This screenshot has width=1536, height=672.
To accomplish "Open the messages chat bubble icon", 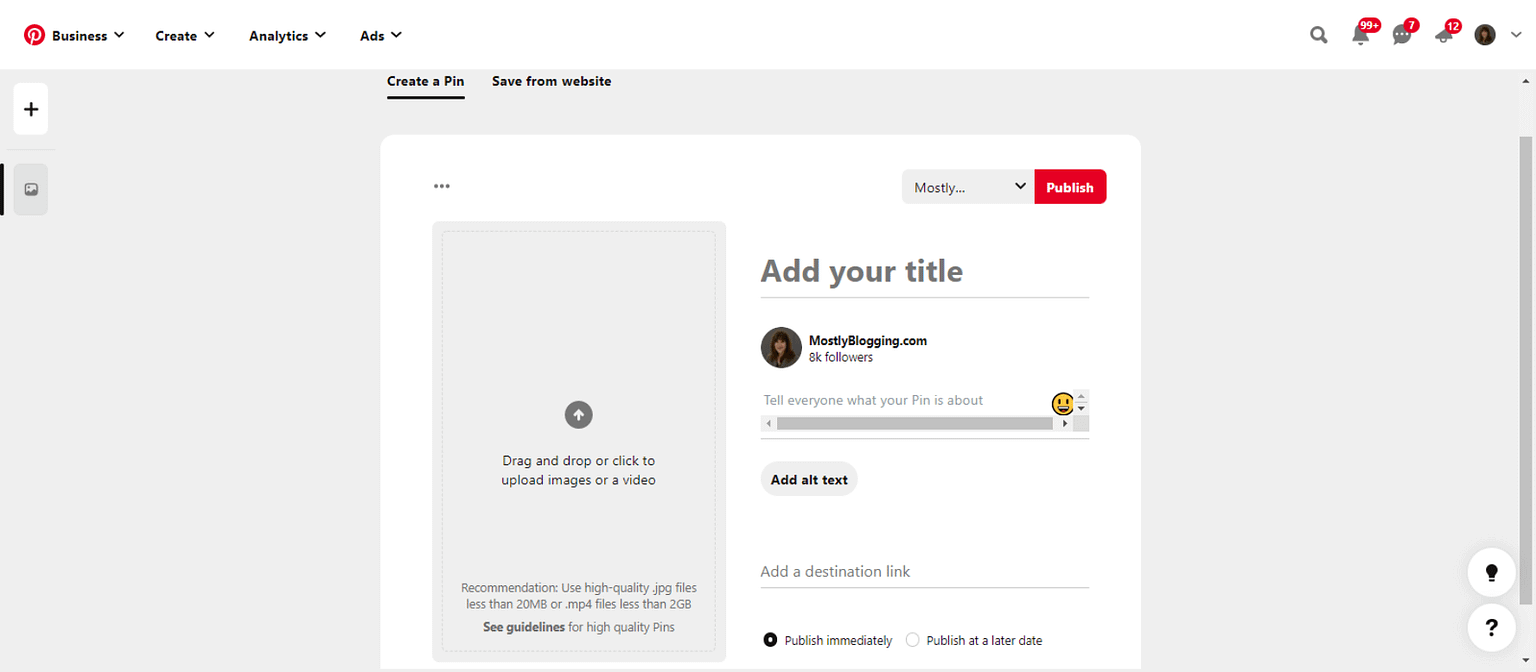I will (1401, 34).
